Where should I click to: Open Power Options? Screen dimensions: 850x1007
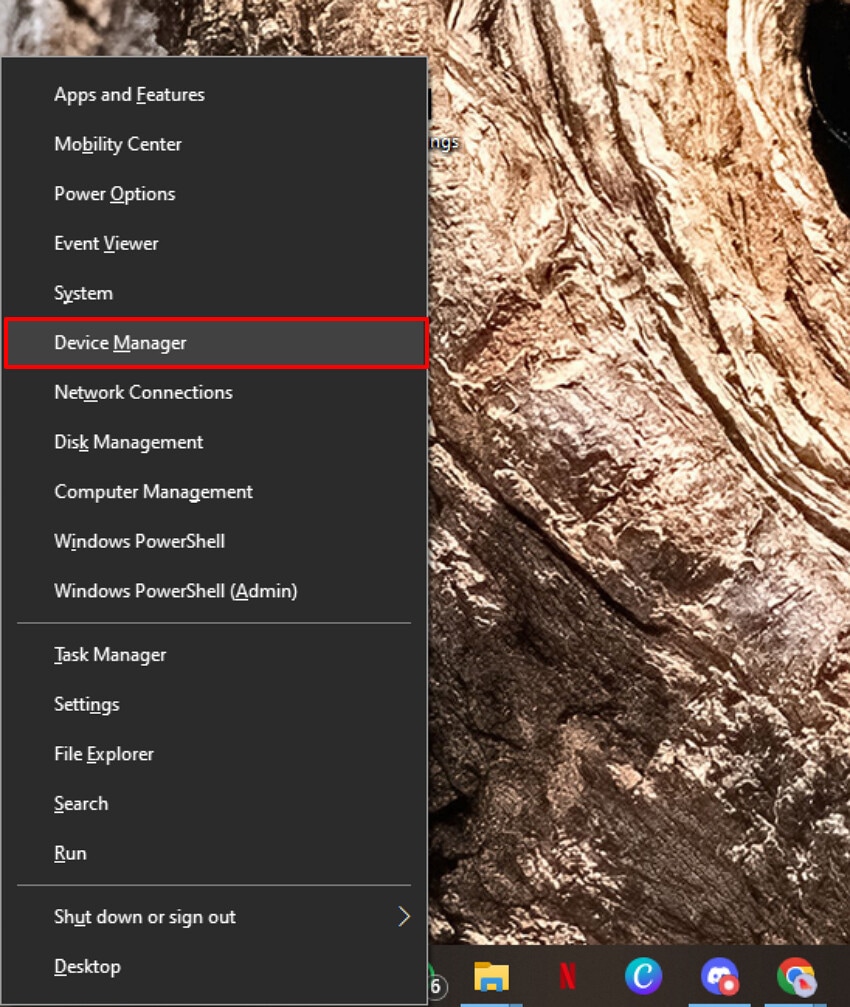click(114, 193)
